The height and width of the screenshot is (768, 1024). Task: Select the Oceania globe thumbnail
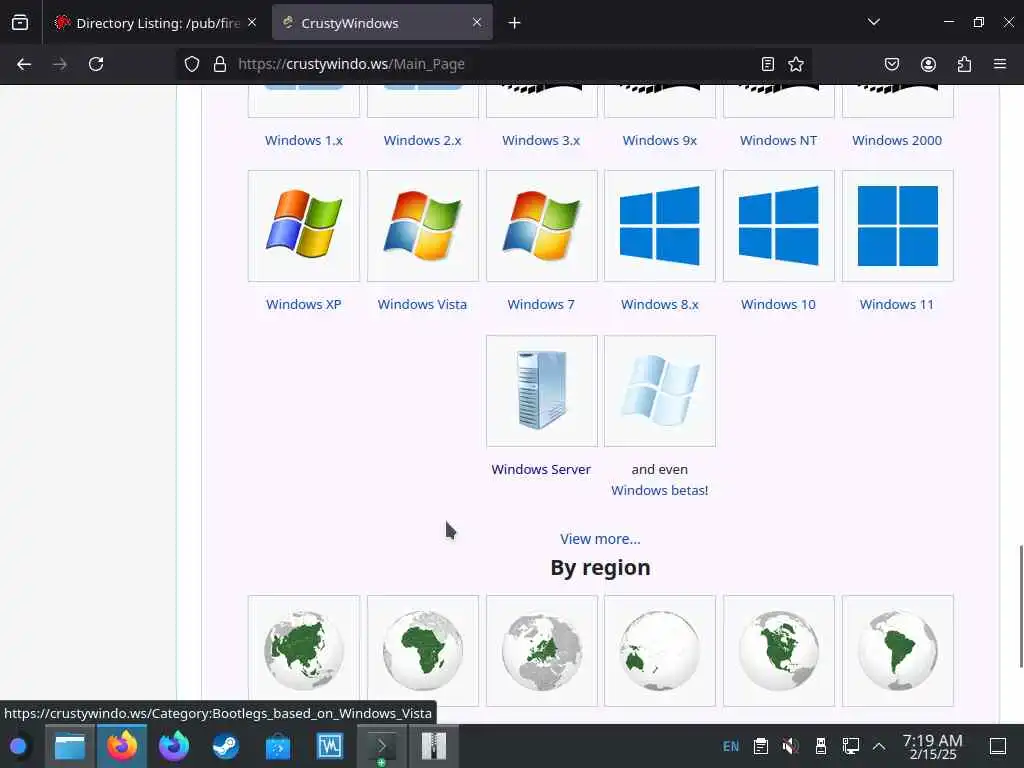tap(660, 650)
